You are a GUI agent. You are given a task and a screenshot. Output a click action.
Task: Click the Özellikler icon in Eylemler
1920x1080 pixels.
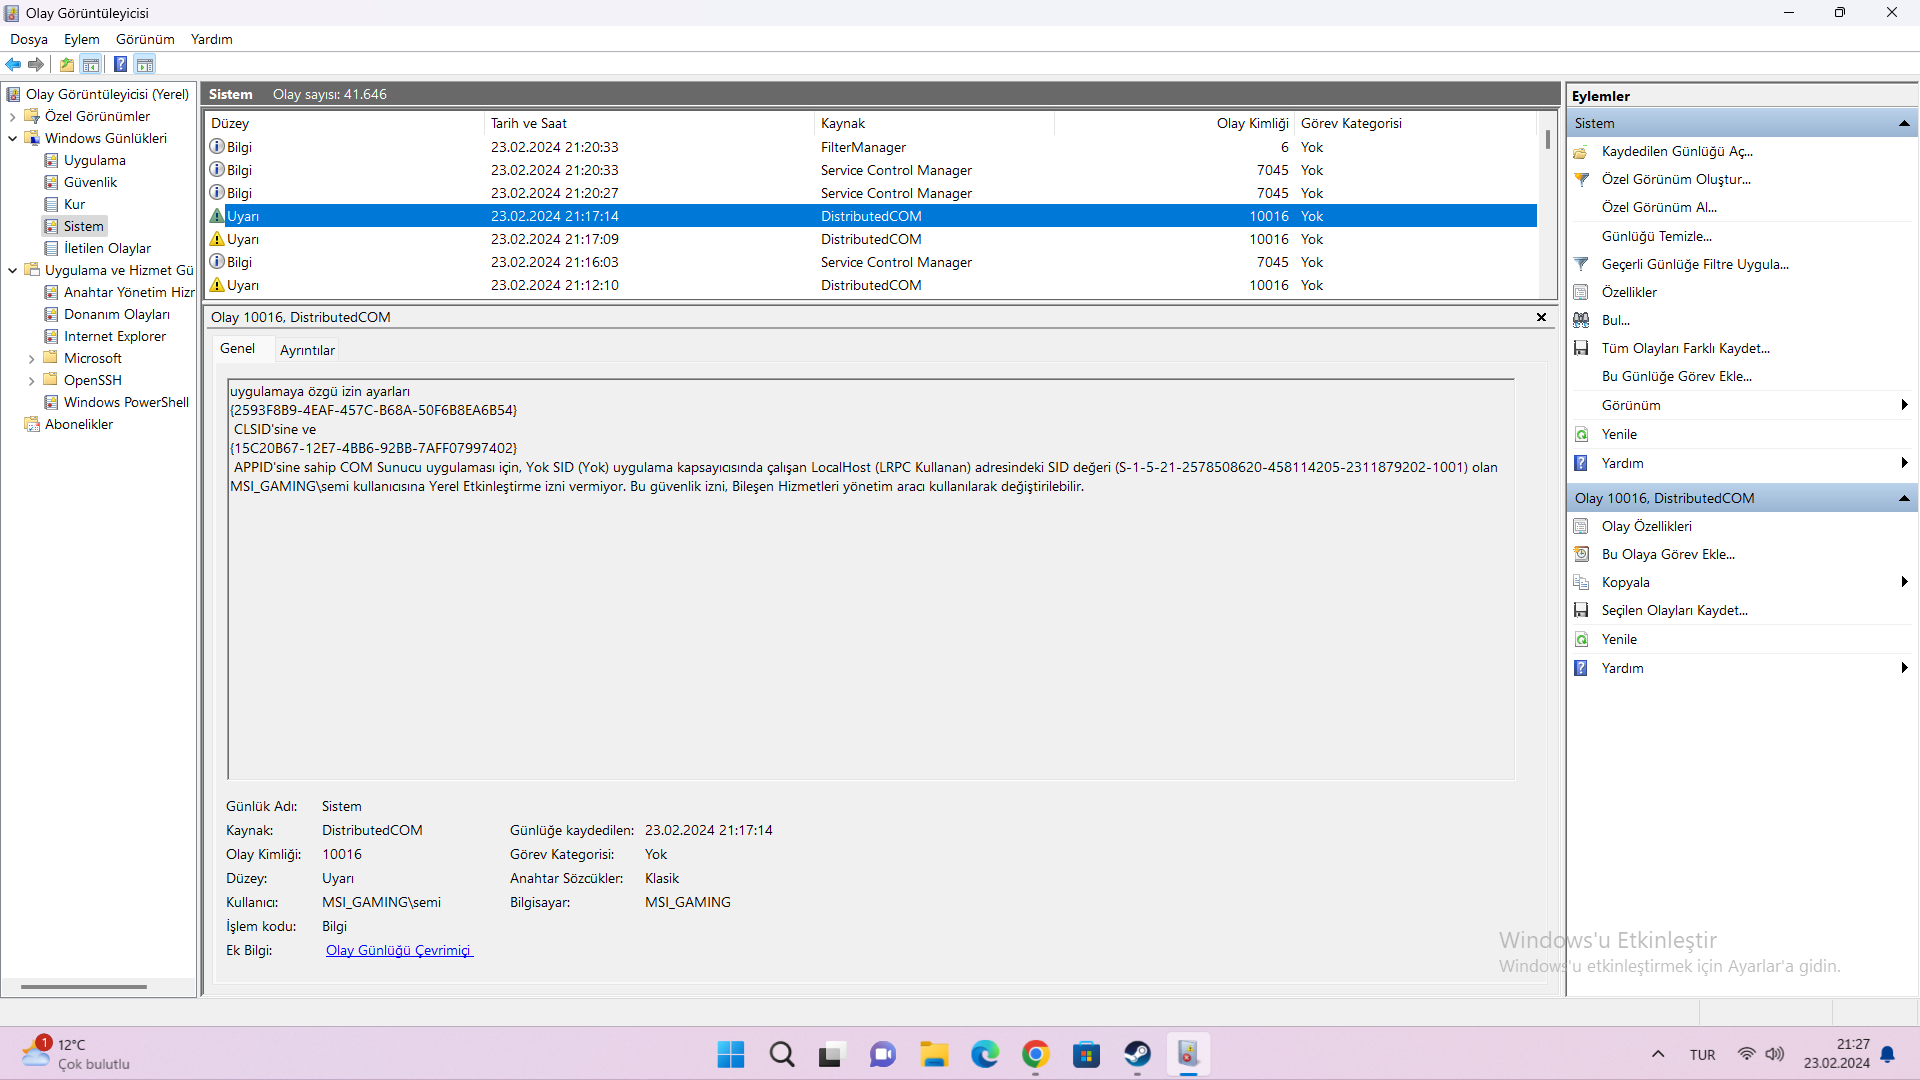pos(1581,292)
